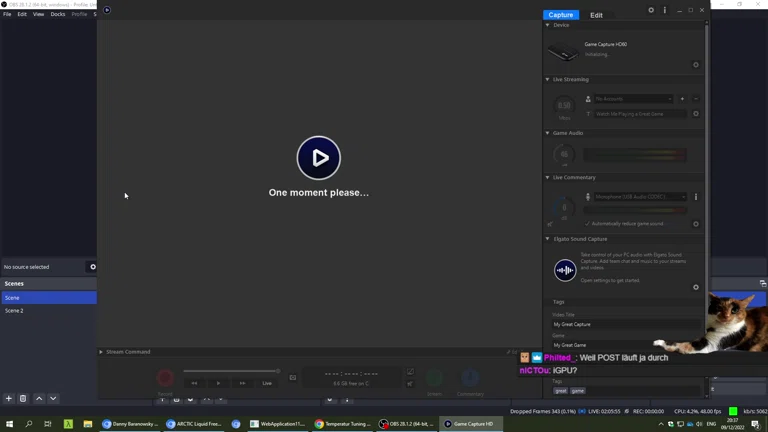
Task: Open the microphone device dropdown
Action: coord(640,197)
